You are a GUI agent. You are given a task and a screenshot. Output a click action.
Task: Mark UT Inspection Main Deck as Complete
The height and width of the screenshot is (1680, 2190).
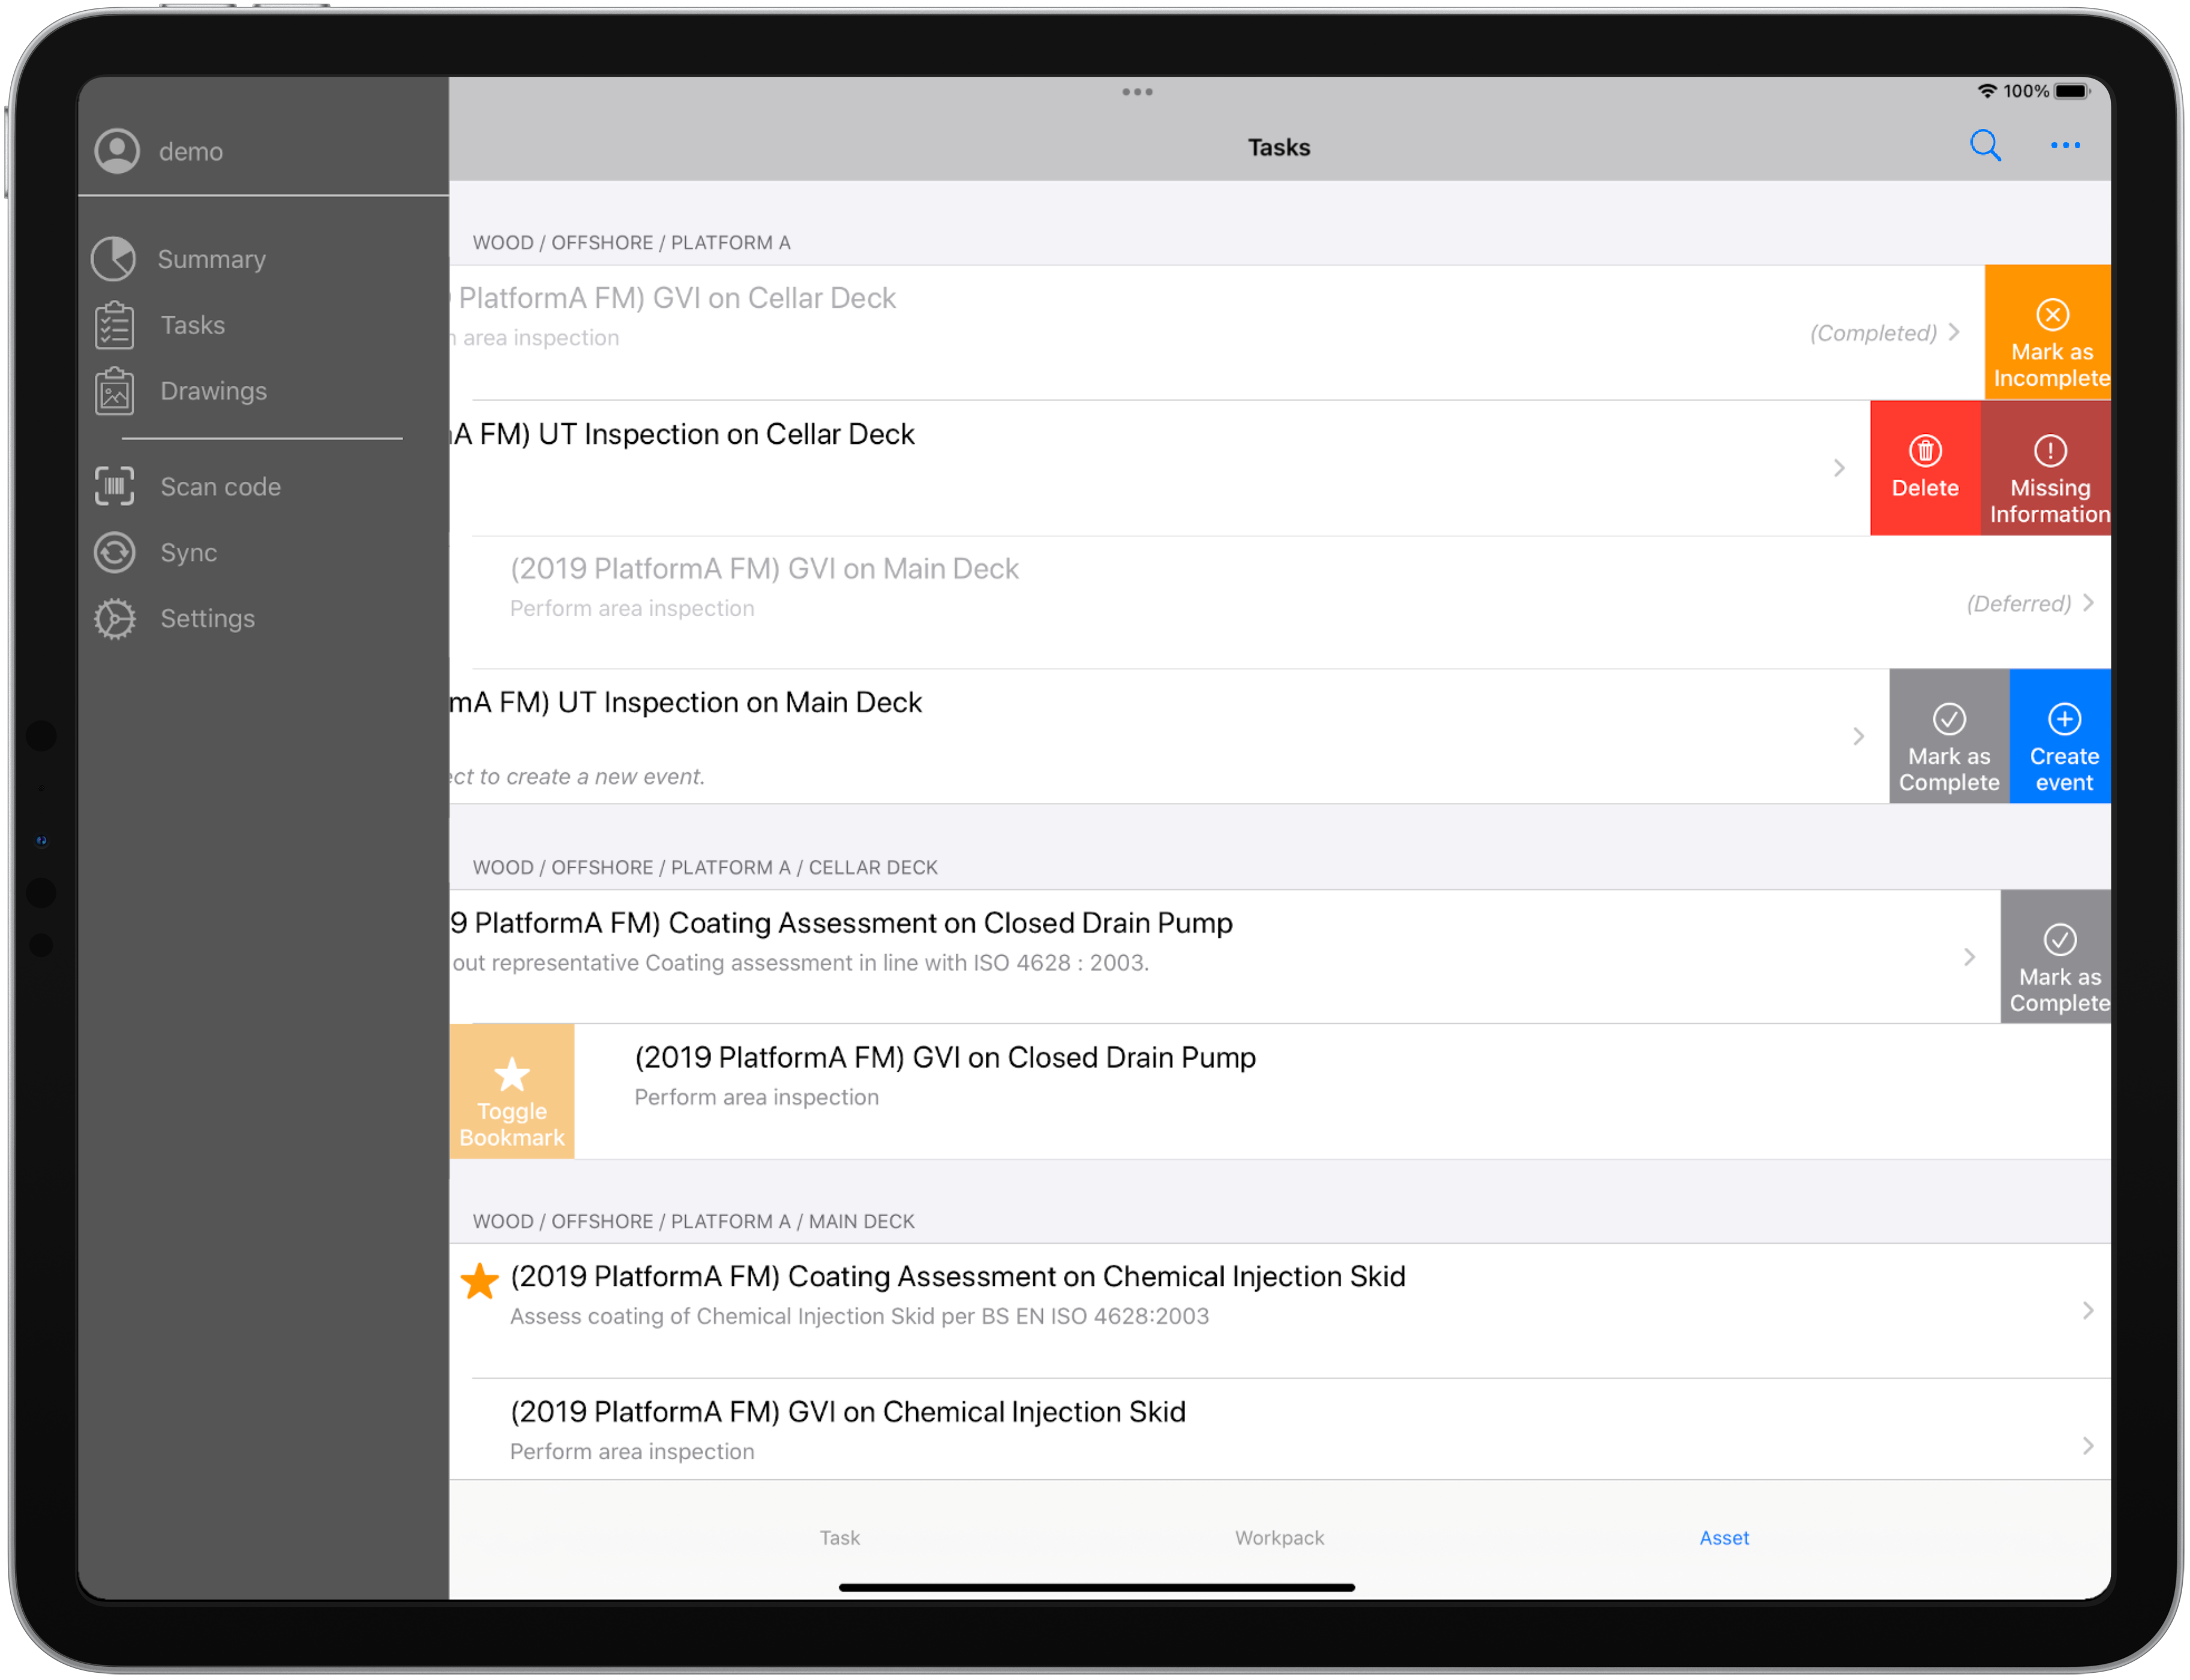coord(1948,737)
